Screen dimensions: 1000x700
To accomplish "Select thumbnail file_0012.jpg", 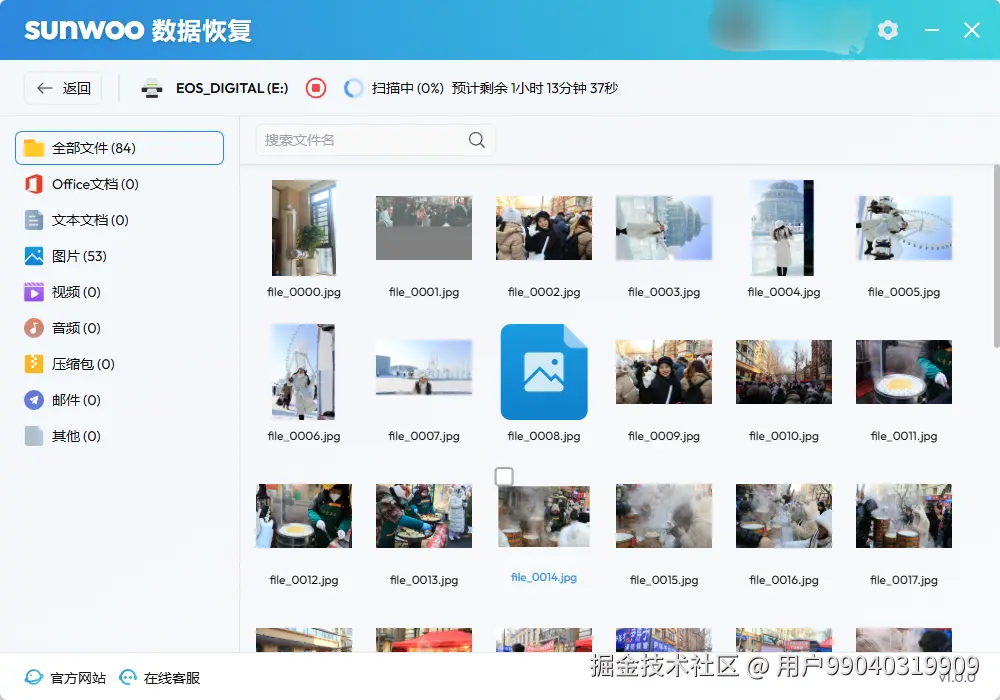I will [x=304, y=516].
